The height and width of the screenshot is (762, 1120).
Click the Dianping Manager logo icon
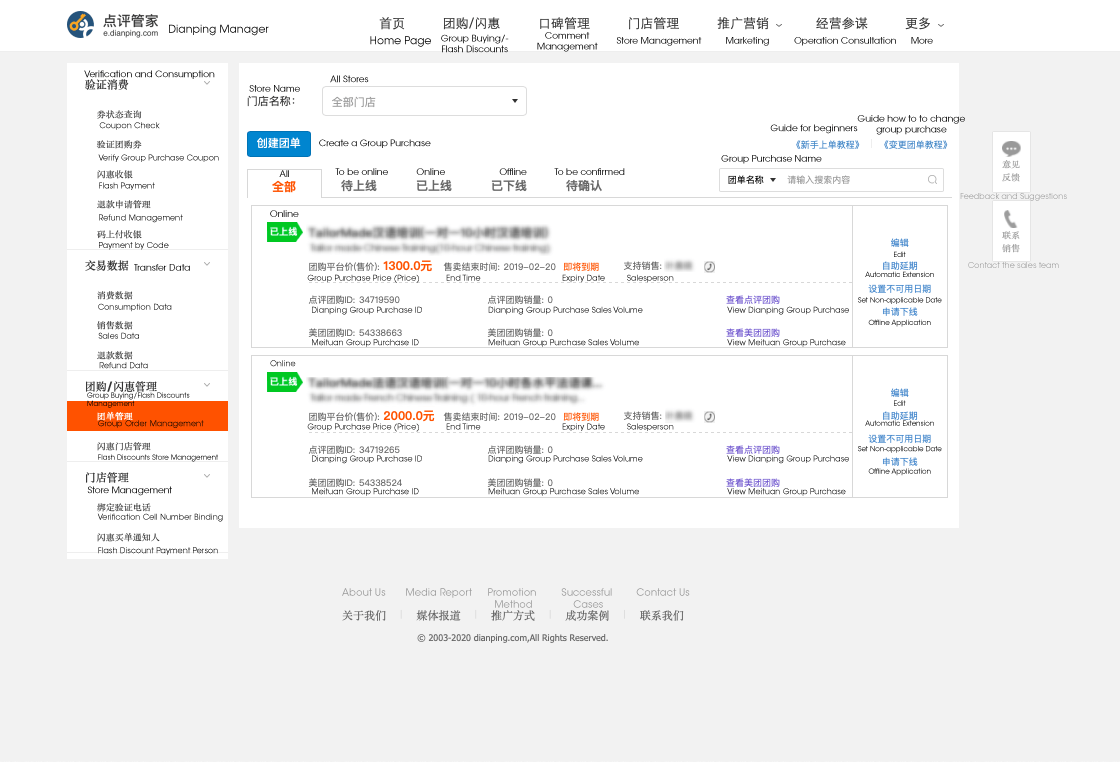click(81, 25)
